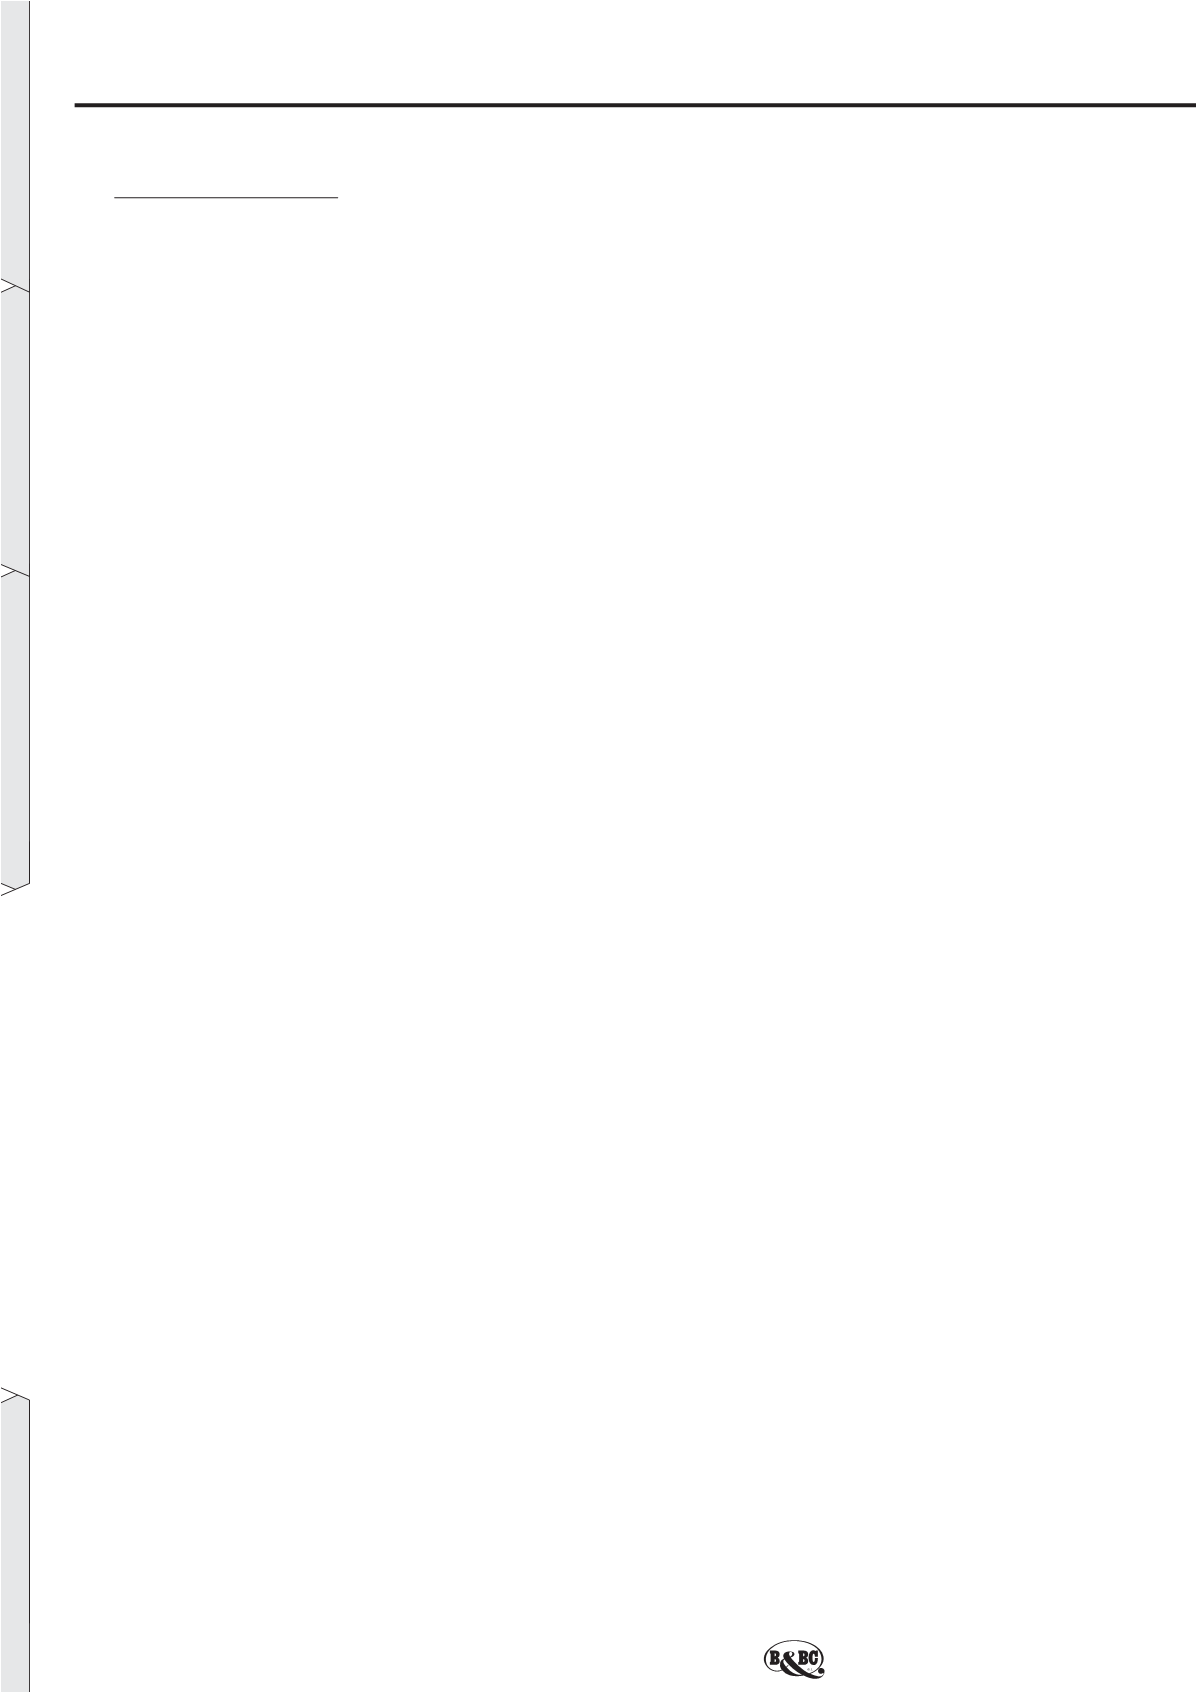1196x1692 pixels.
Task: Select the bottom gray side tab
Action: coord(15,1545)
